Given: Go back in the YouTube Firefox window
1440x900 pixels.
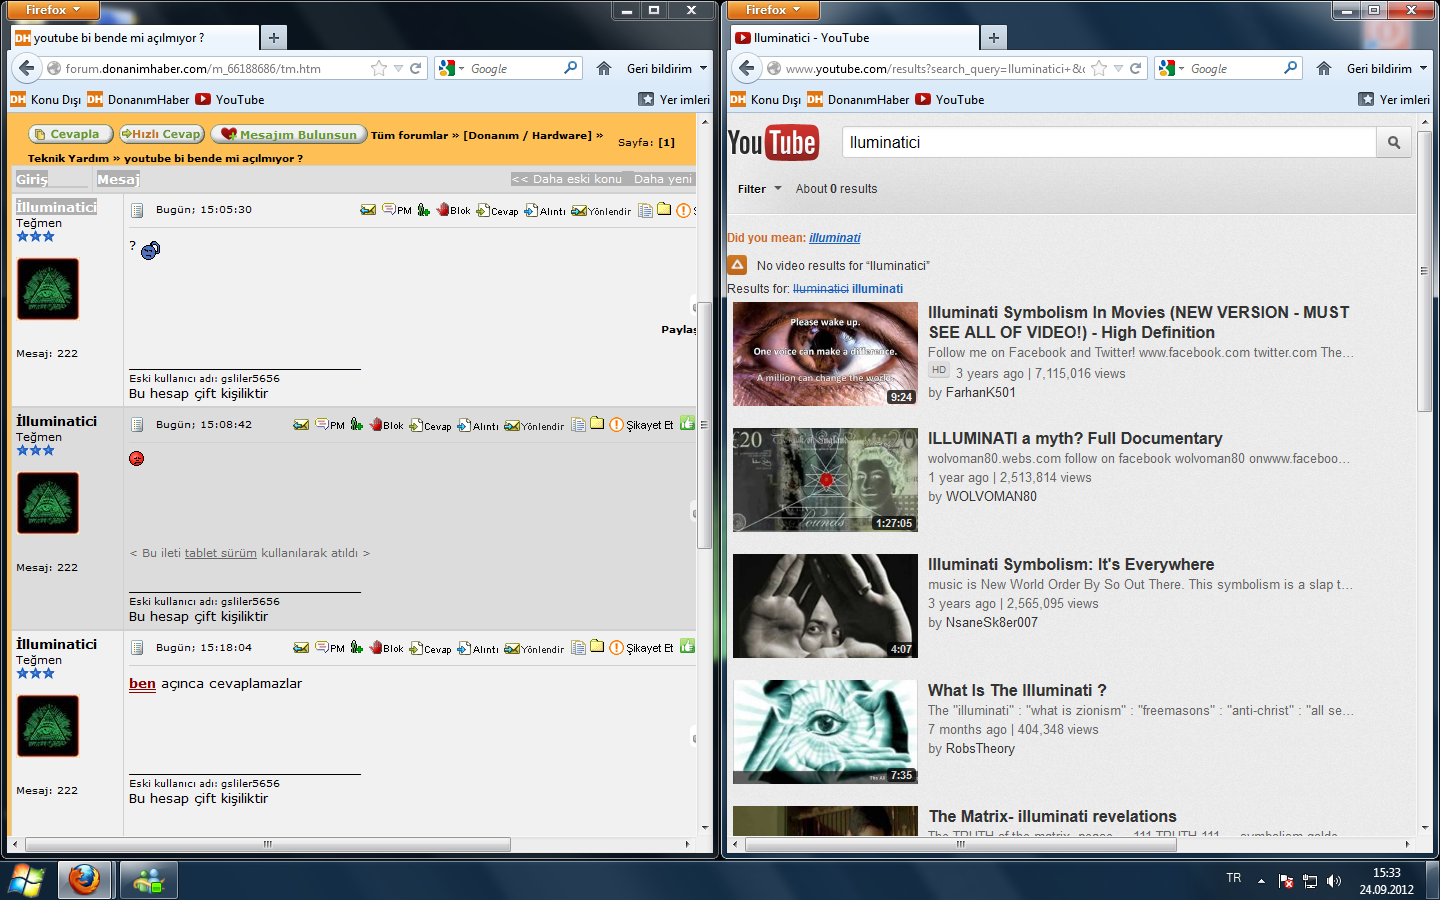Looking at the screenshot, I should (747, 68).
